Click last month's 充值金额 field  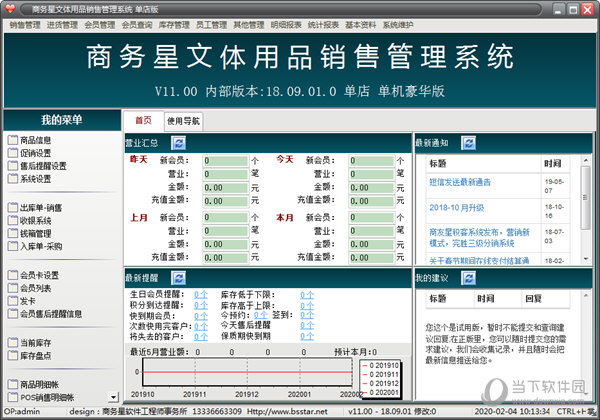226,258
